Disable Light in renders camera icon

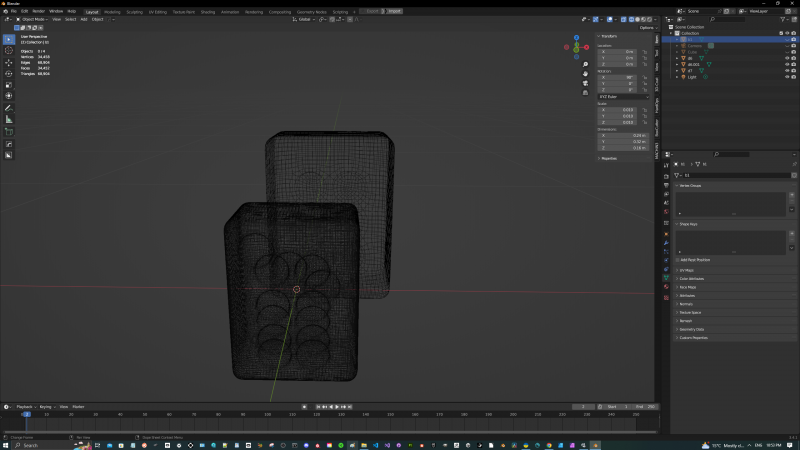point(793,77)
